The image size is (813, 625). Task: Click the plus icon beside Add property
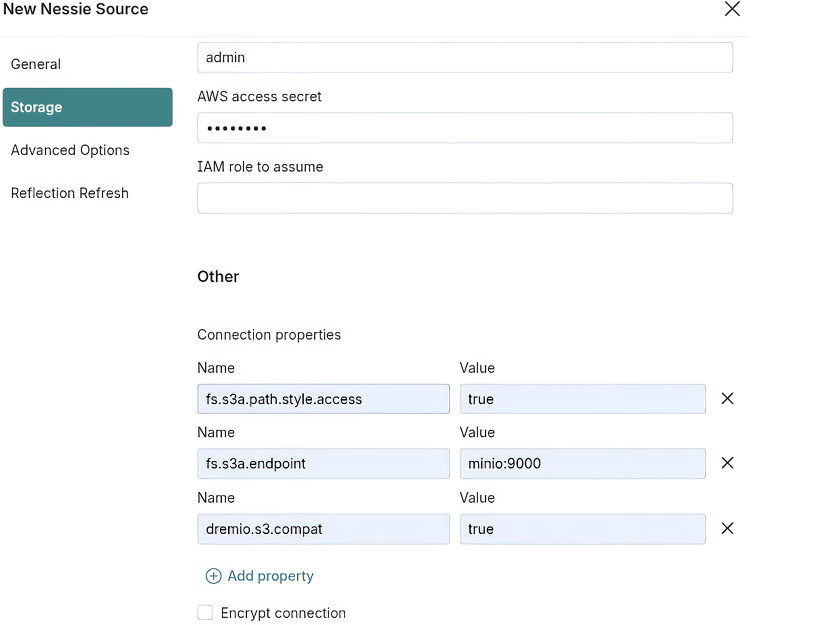214,576
